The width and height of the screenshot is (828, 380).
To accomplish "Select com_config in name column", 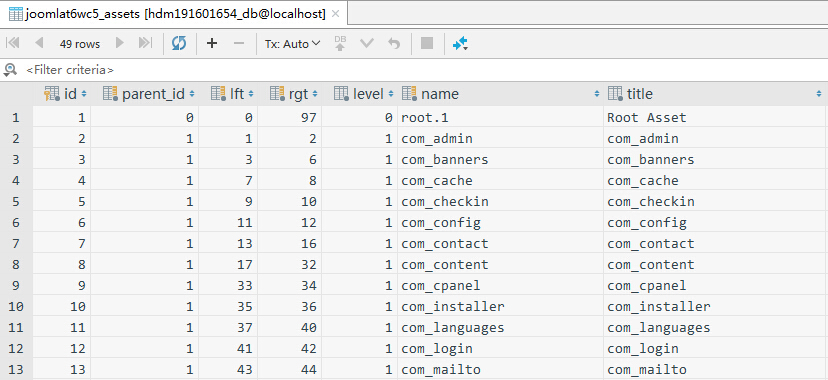I will click(500, 222).
